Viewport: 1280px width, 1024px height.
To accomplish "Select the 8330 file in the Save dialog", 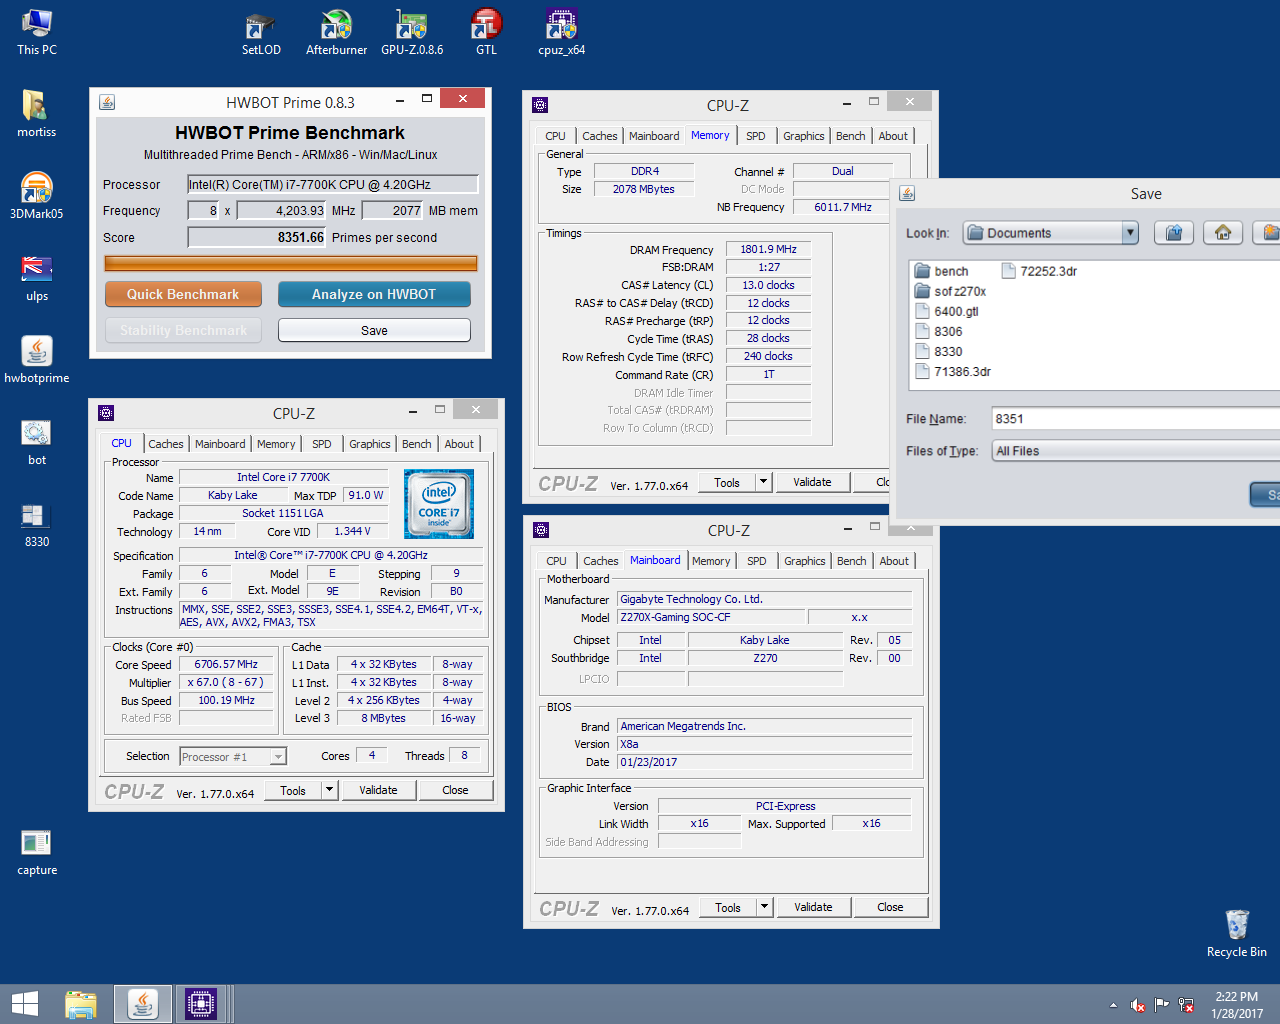I will tap(939, 351).
